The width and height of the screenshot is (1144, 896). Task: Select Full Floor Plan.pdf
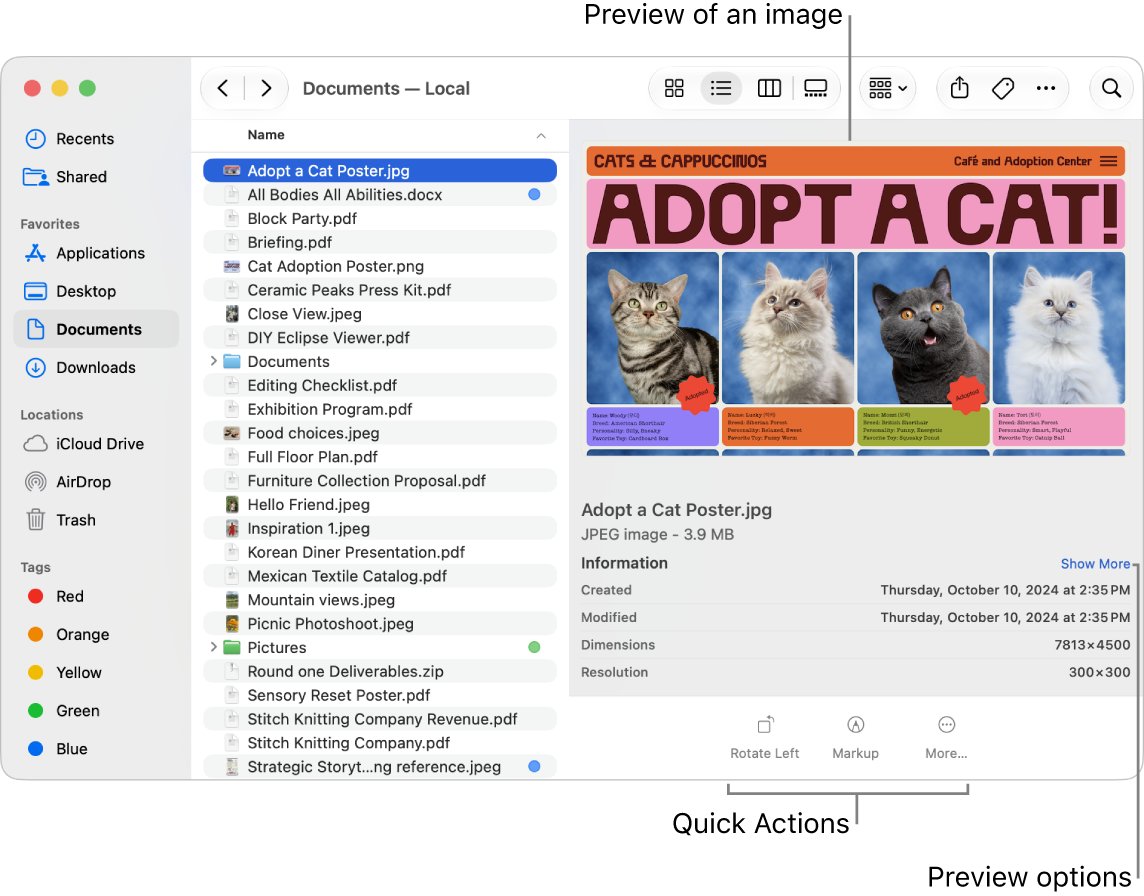(379, 457)
